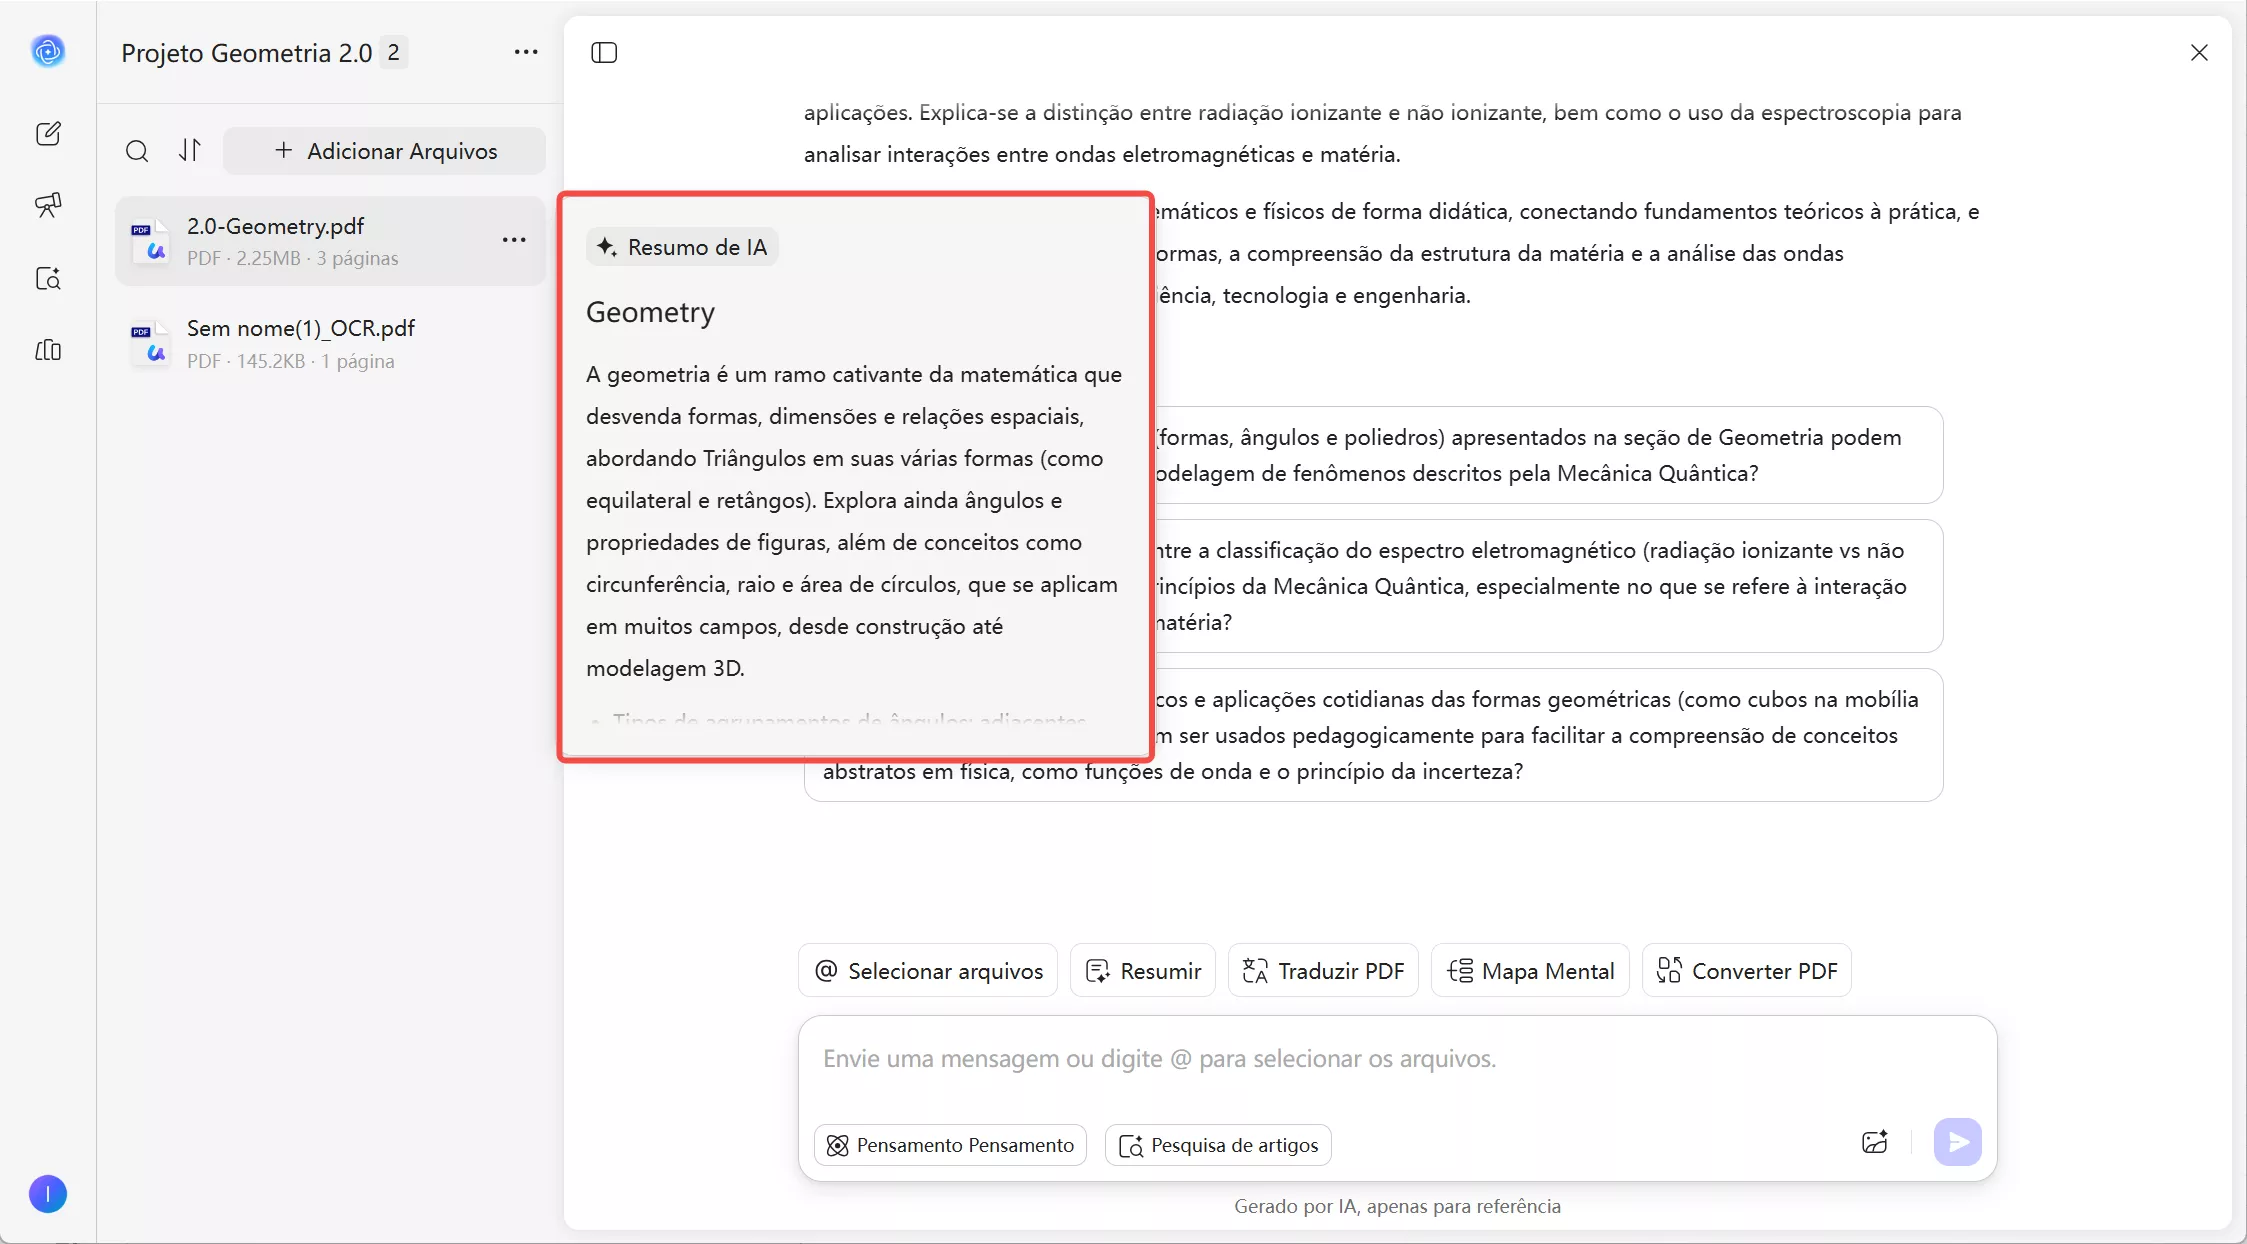The width and height of the screenshot is (2247, 1244).
Task: Select the Traduzir PDF action
Action: [x=1322, y=970]
